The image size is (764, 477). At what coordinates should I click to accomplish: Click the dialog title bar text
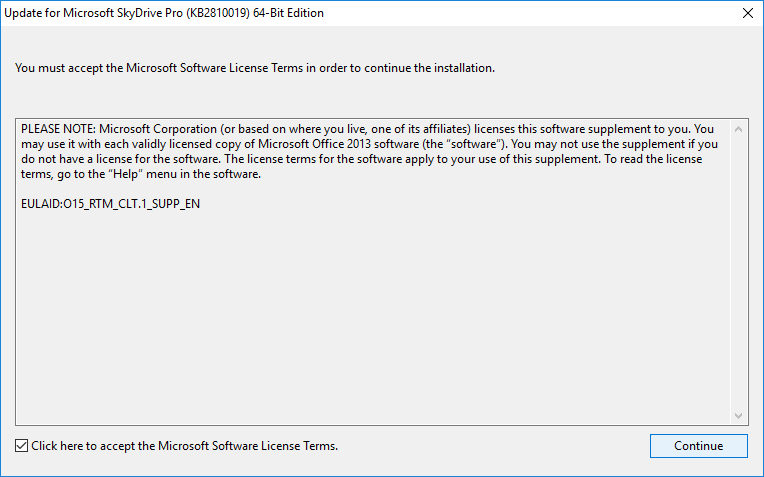165,14
